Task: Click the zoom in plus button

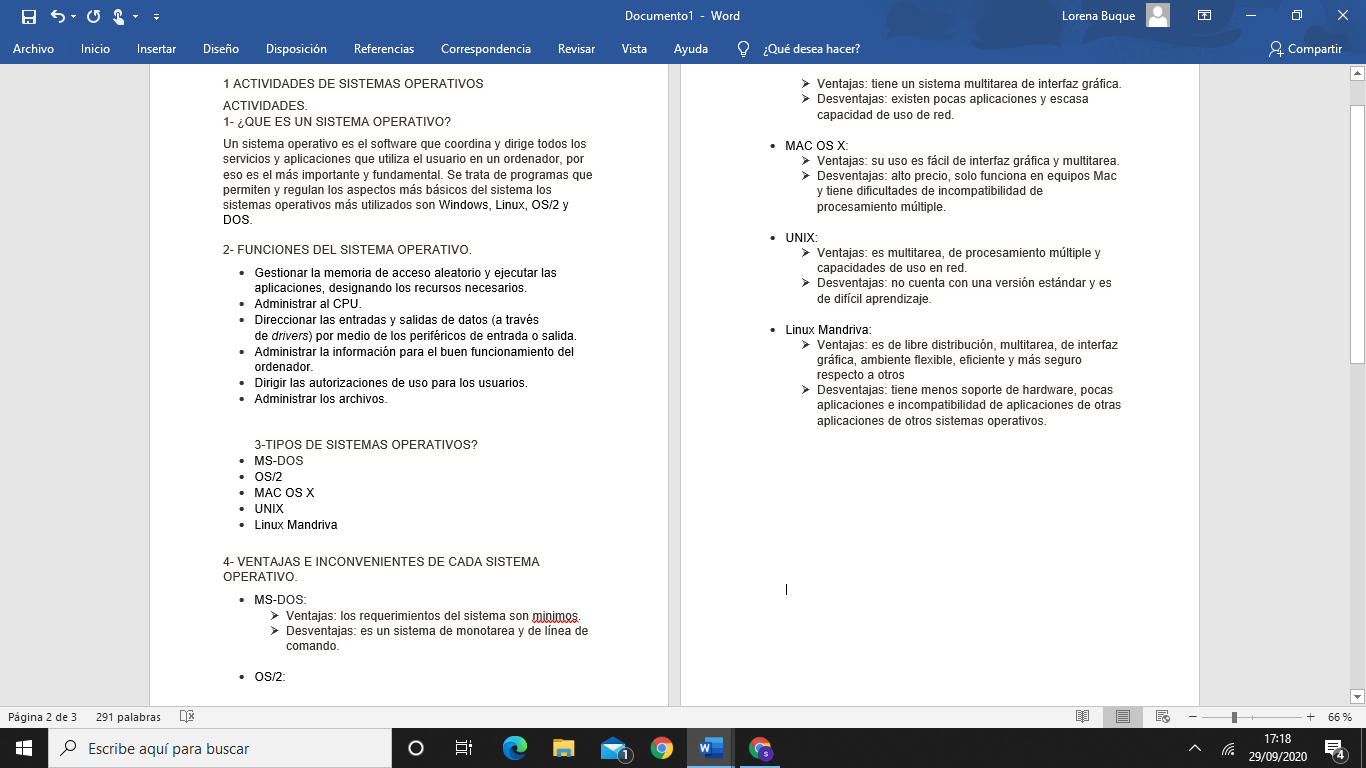Action: [x=1310, y=717]
